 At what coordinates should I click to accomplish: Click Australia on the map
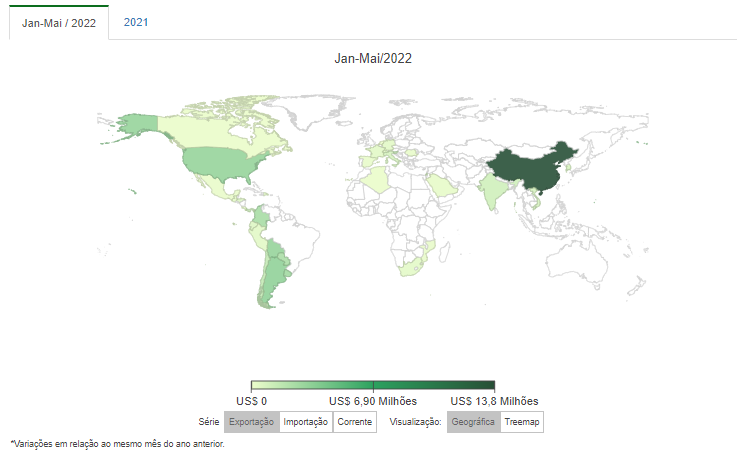click(x=576, y=261)
